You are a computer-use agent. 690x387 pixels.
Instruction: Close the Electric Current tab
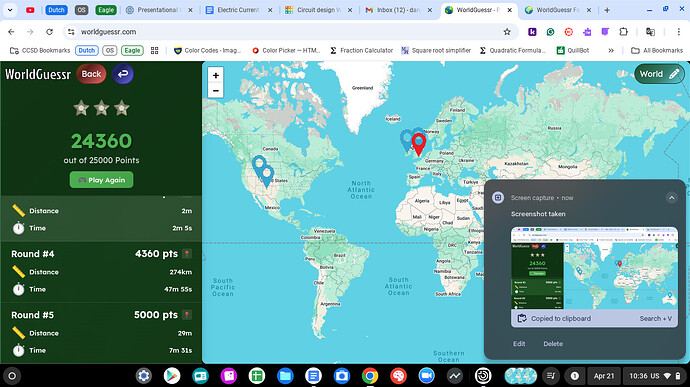coord(270,10)
